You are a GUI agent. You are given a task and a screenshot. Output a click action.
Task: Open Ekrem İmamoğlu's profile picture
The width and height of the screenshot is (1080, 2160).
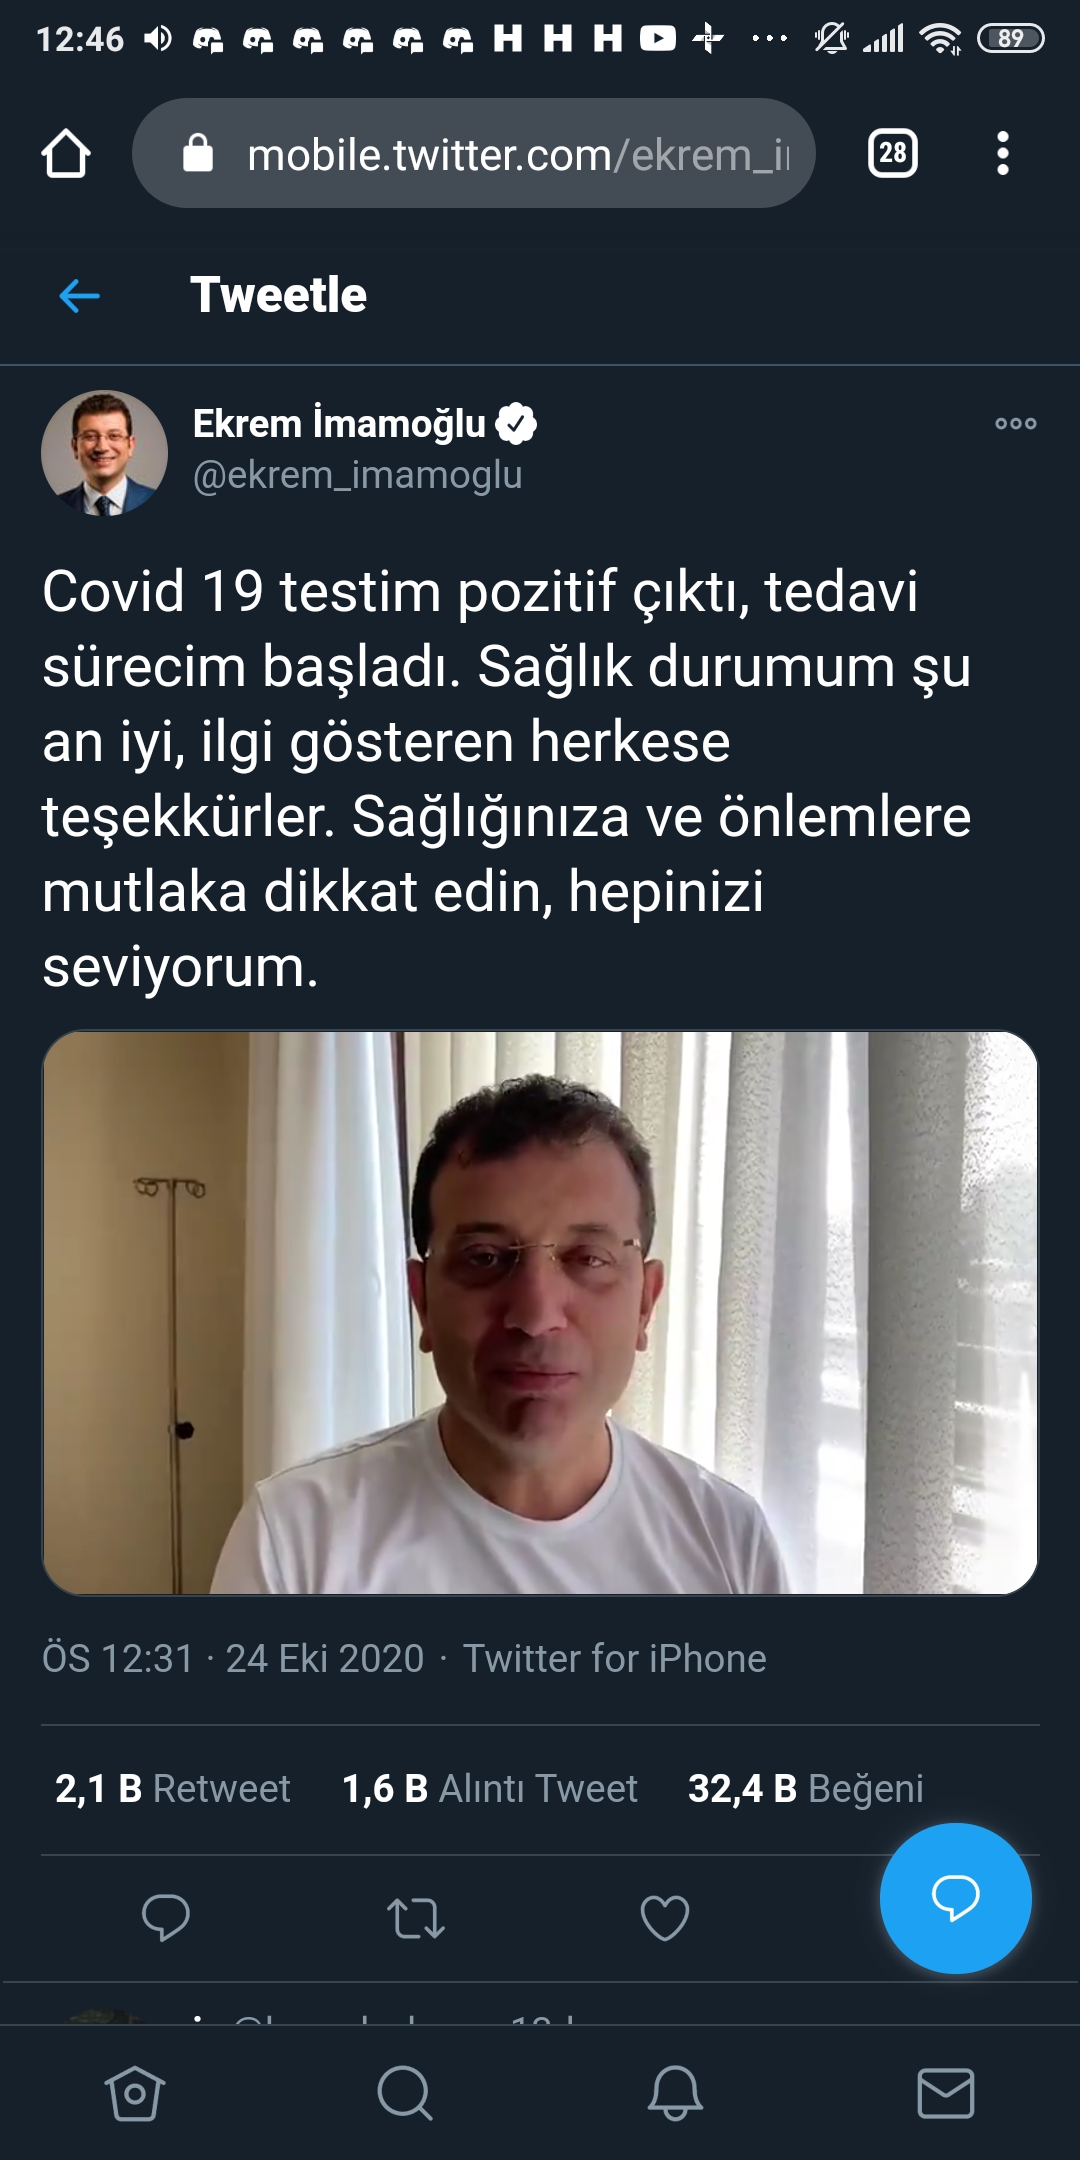coord(104,453)
